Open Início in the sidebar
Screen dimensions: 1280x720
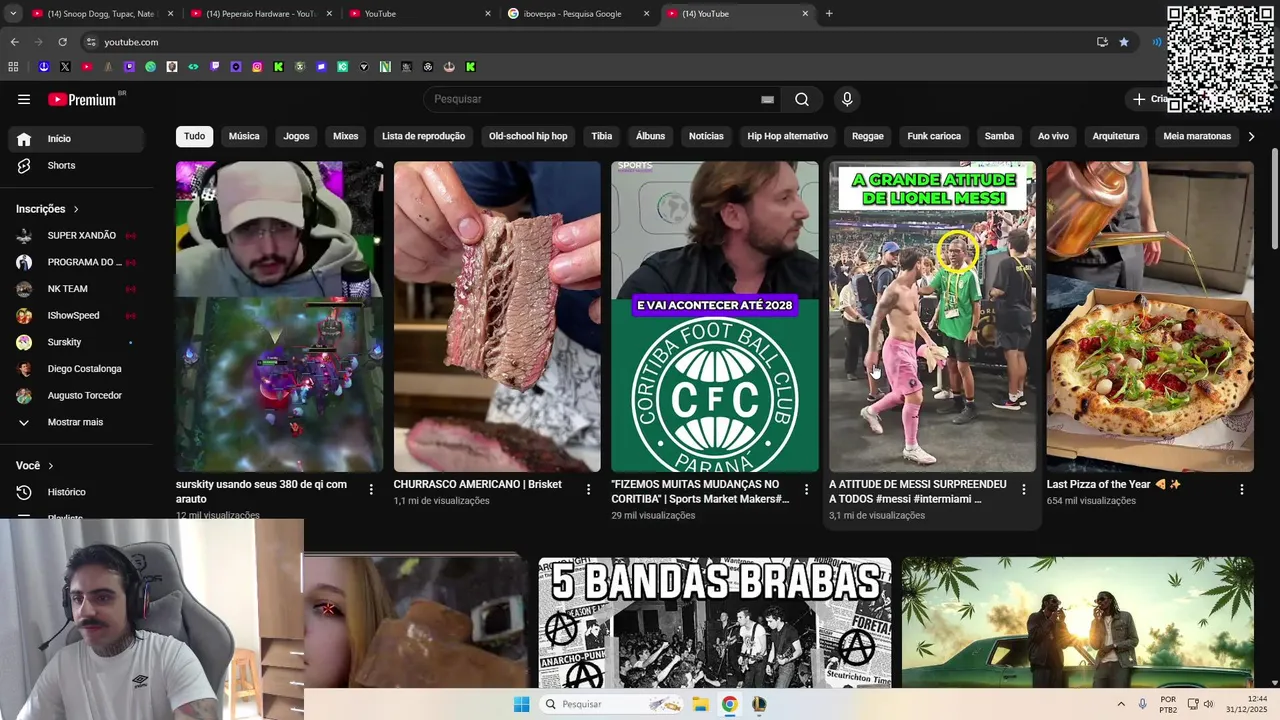(76, 139)
